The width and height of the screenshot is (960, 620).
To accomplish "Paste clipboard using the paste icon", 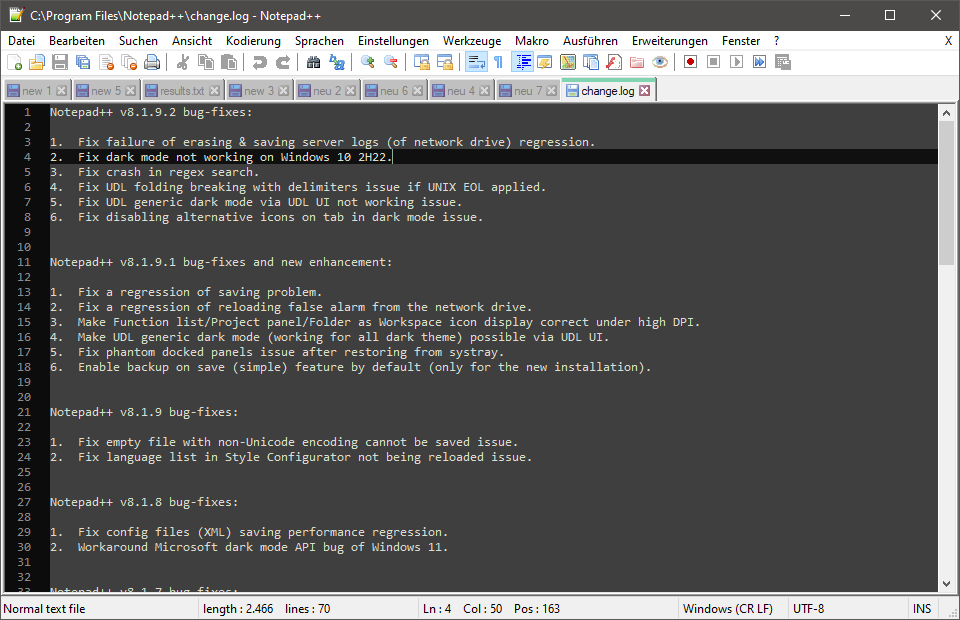I will [228, 62].
